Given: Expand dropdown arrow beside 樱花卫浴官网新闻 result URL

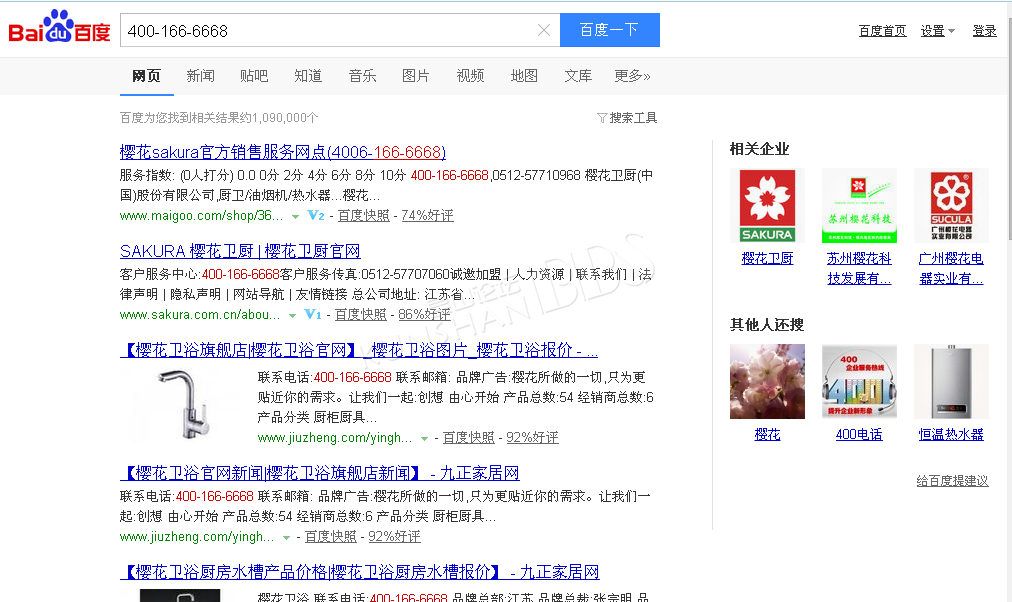Looking at the screenshot, I should [x=286, y=537].
